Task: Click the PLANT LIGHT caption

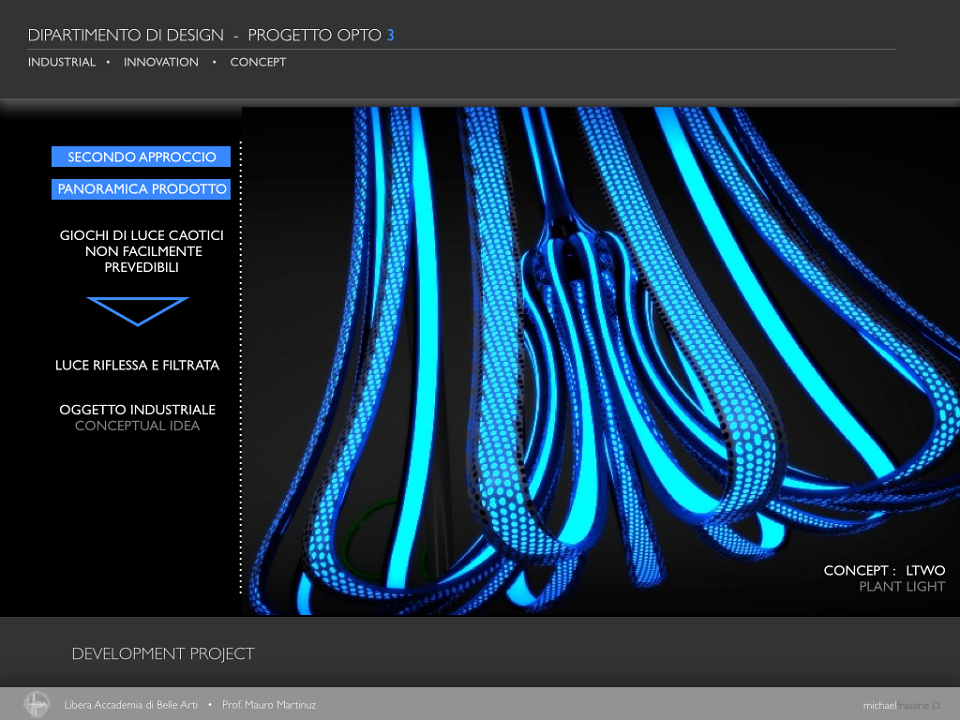Action: [902, 587]
